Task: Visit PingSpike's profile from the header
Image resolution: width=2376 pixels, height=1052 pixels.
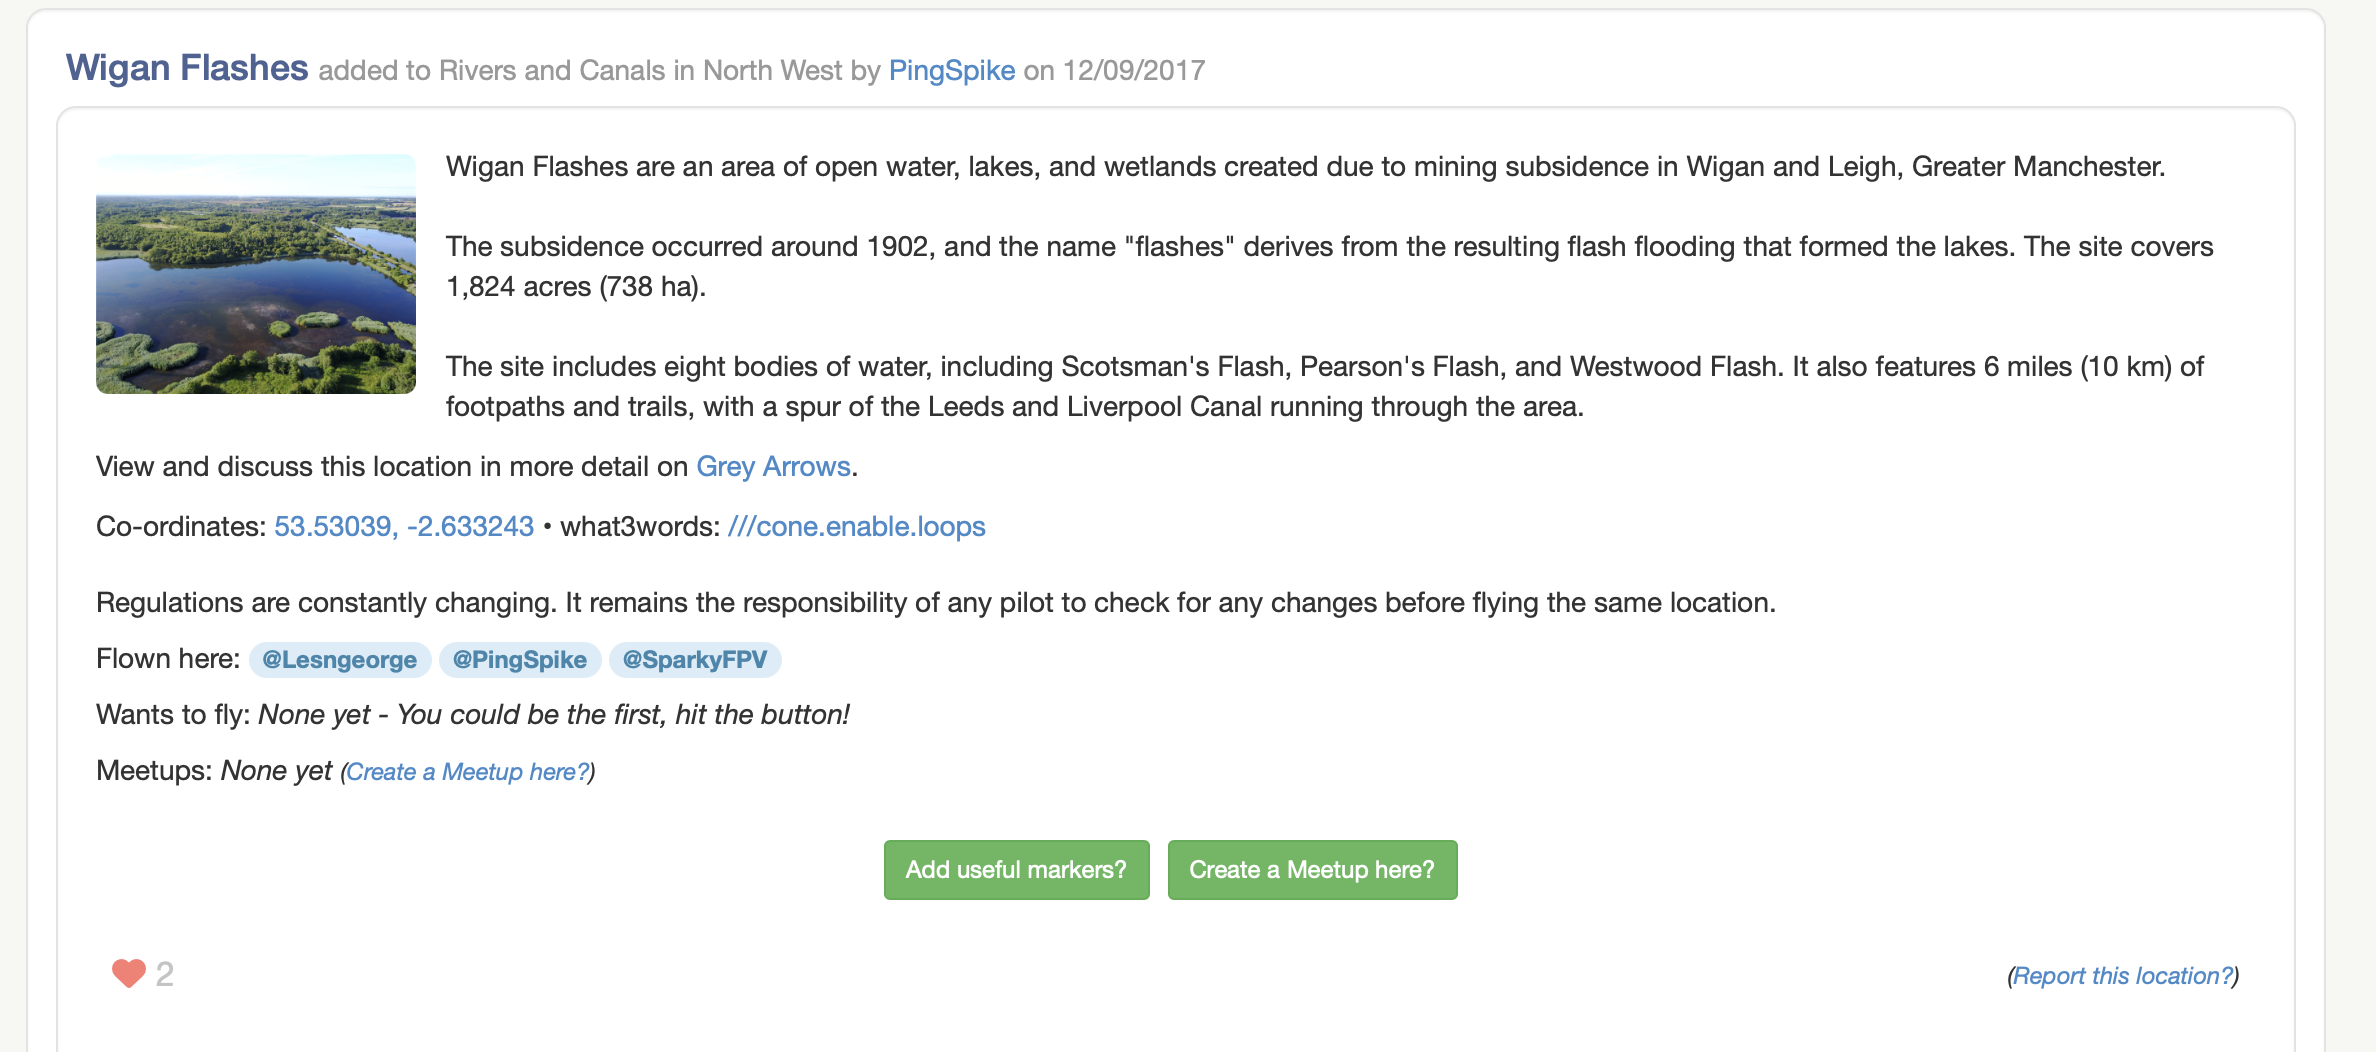Action: pos(951,70)
